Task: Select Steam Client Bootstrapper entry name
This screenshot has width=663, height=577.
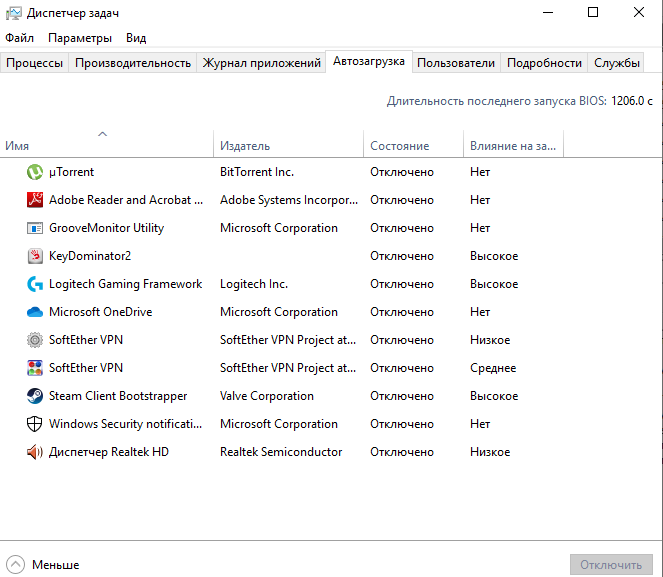Action: (x=118, y=396)
